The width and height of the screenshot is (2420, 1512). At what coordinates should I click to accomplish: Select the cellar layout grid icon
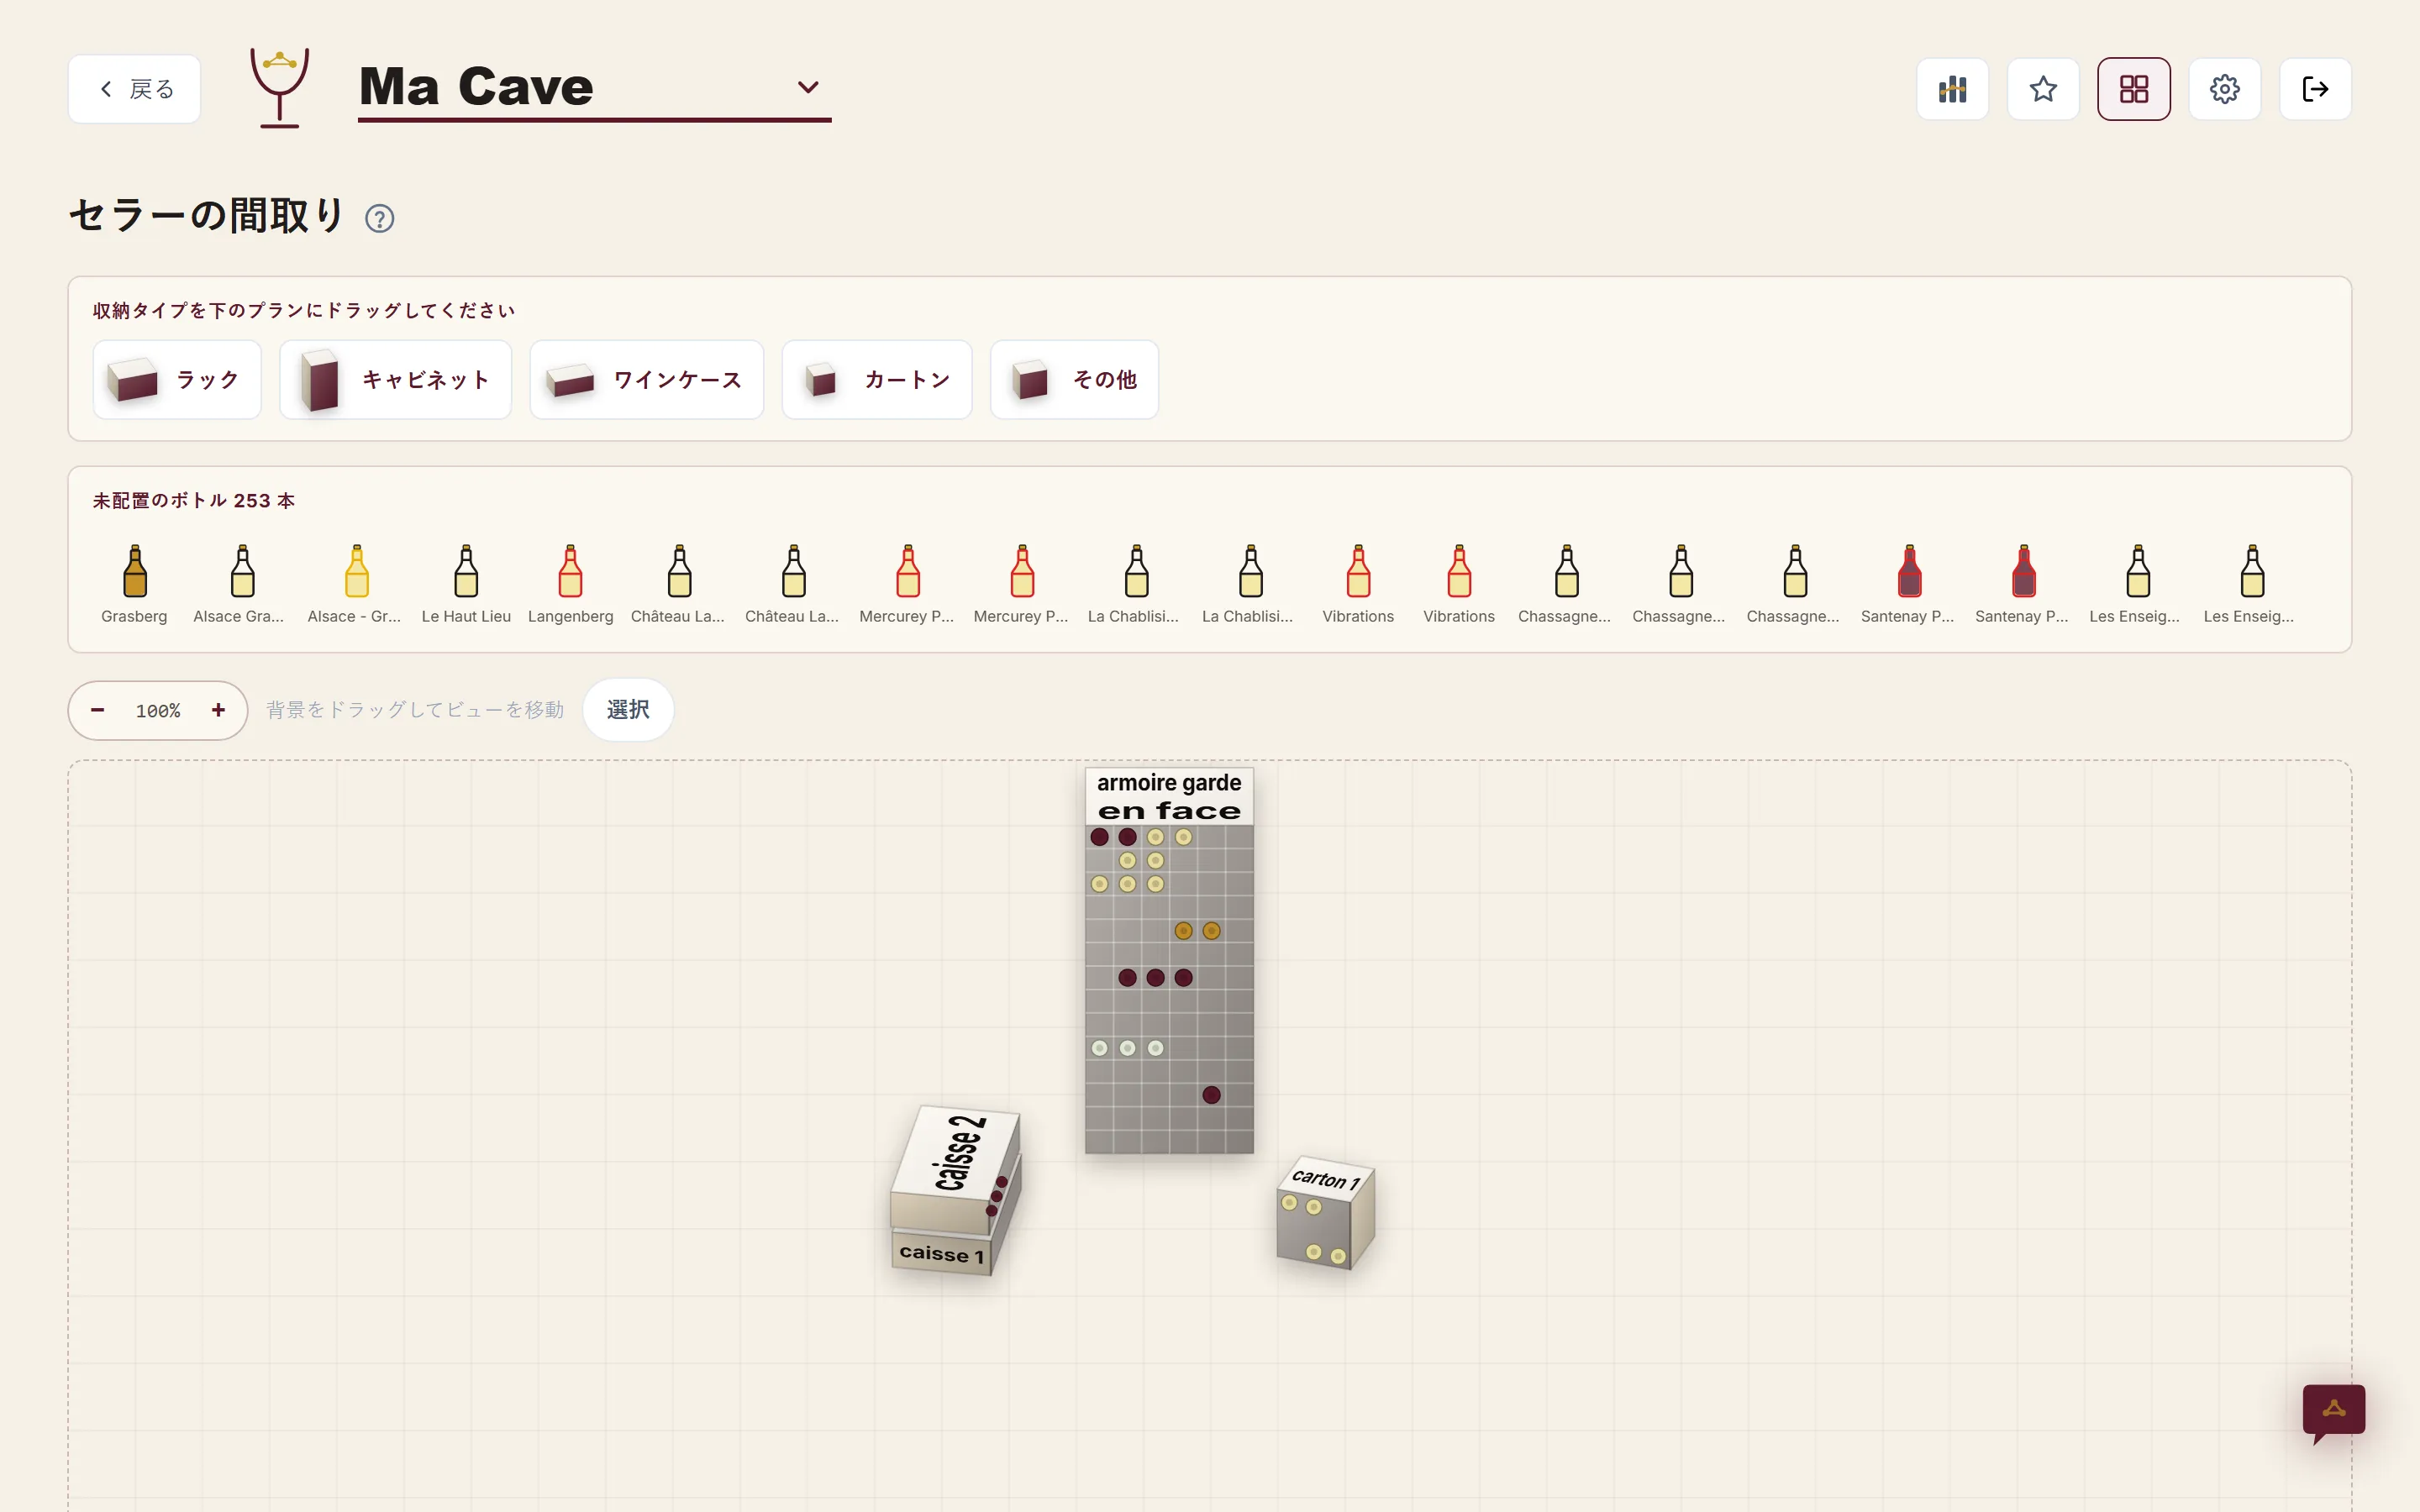tap(2134, 89)
